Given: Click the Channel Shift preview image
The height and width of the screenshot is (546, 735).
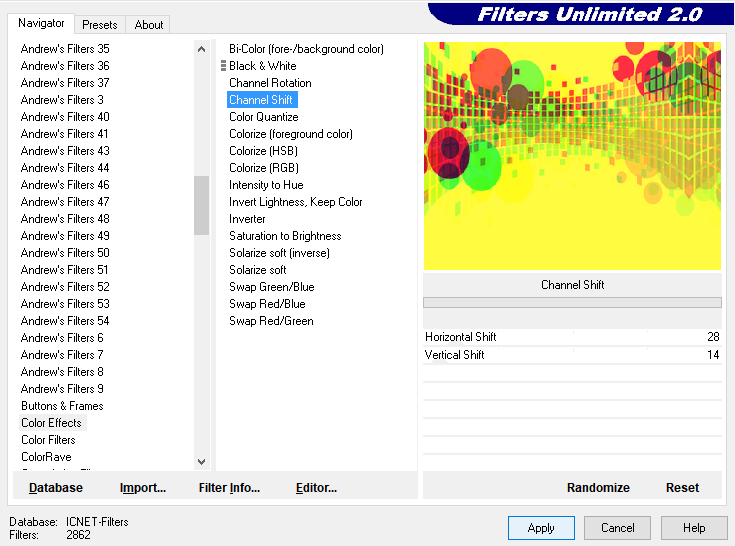Looking at the screenshot, I should (572, 156).
